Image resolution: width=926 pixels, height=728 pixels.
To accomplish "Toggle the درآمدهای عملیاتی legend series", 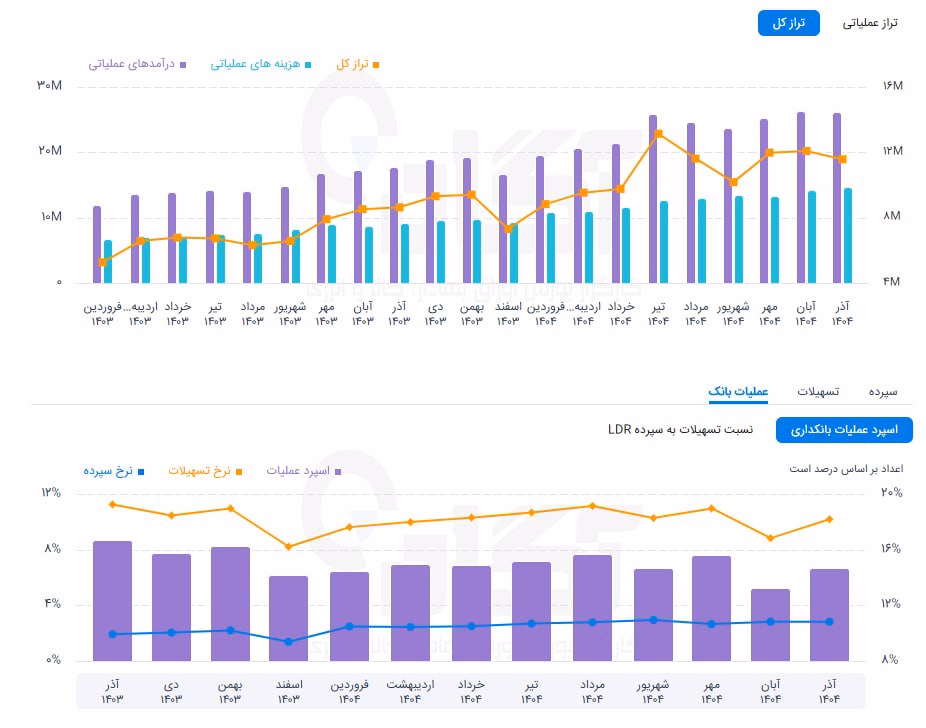I will [x=137, y=64].
